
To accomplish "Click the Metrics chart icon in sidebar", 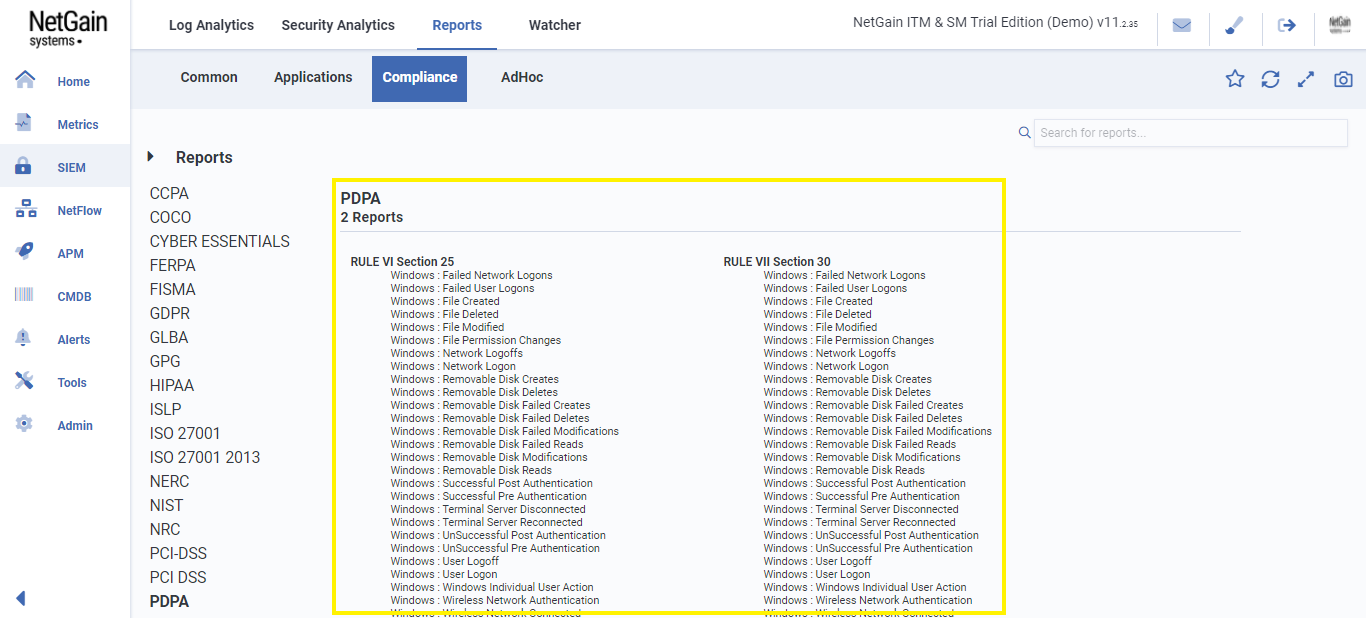I will [x=25, y=123].
